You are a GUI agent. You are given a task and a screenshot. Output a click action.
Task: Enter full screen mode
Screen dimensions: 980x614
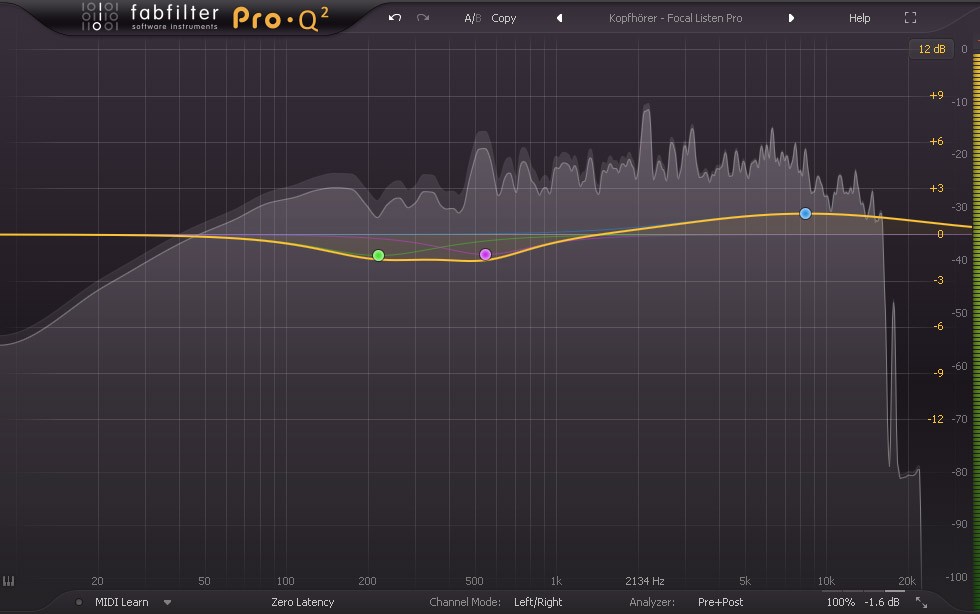pos(910,18)
